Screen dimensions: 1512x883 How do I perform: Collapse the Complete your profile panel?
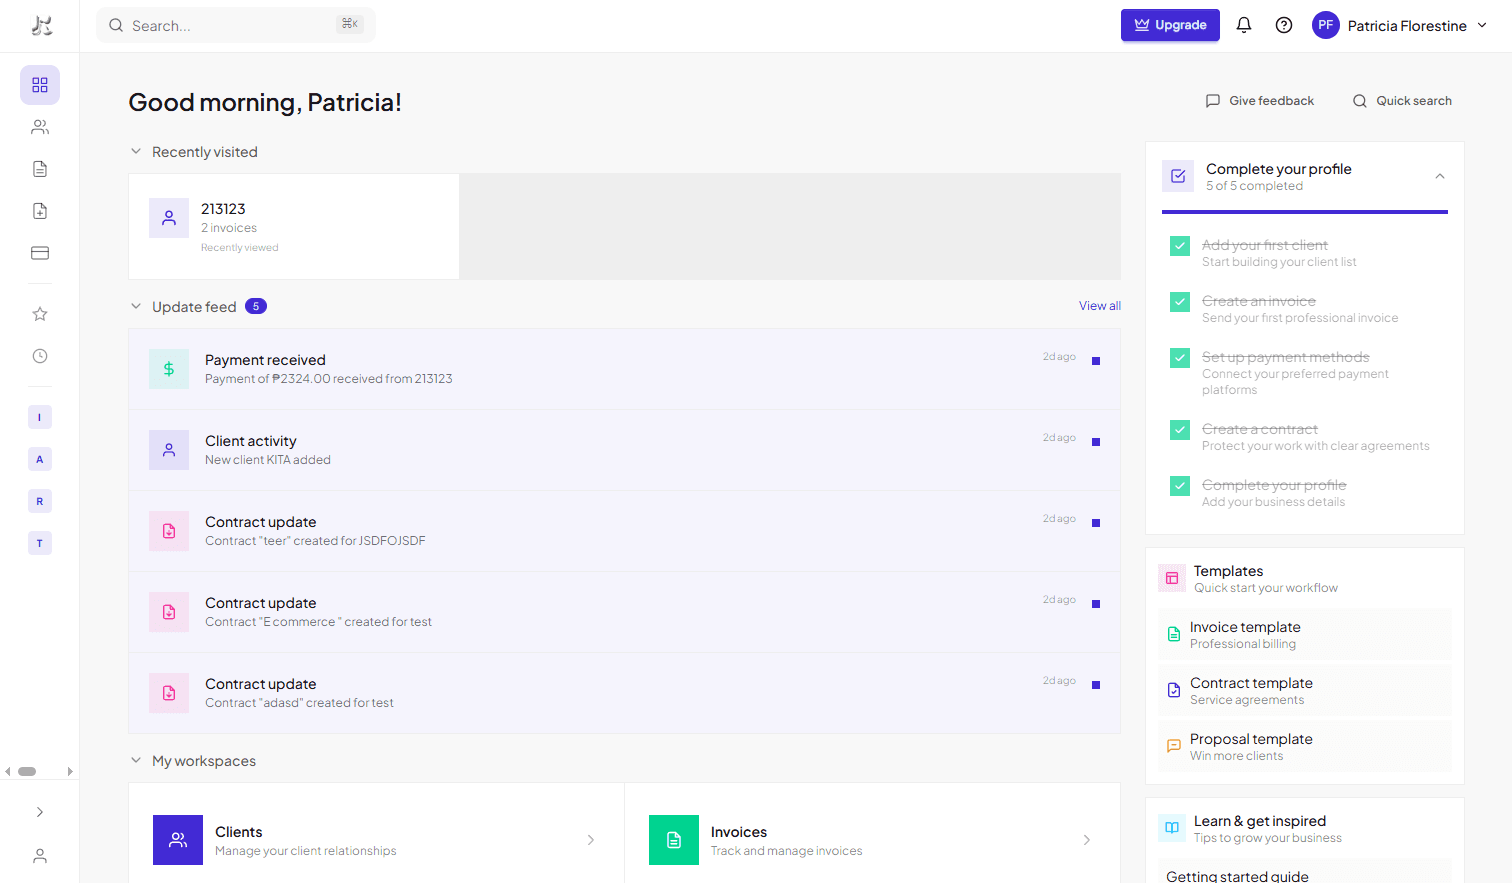coord(1440,175)
